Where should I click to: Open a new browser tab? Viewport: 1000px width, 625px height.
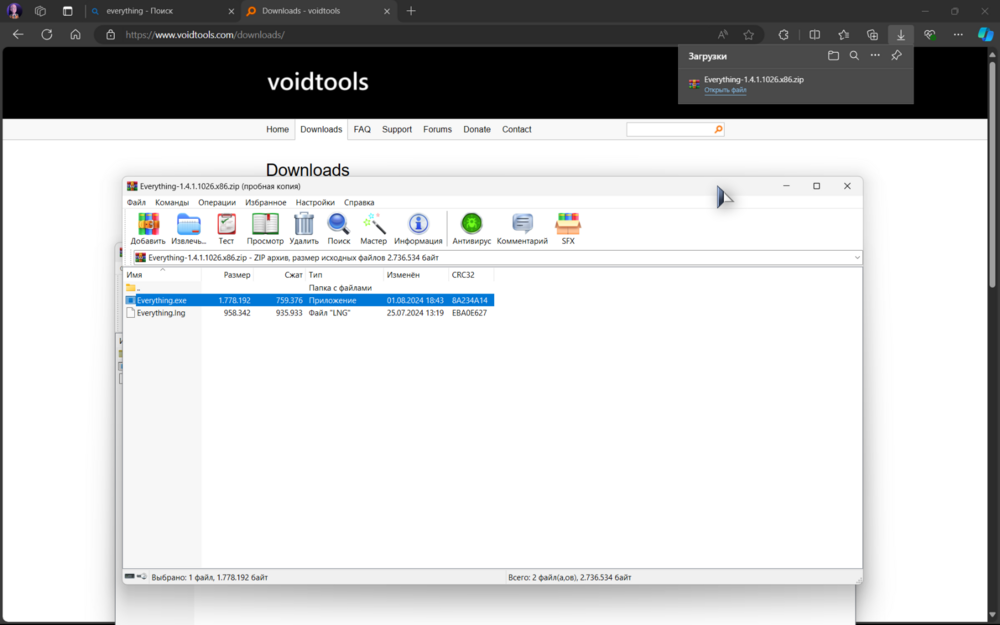[411, 11]
